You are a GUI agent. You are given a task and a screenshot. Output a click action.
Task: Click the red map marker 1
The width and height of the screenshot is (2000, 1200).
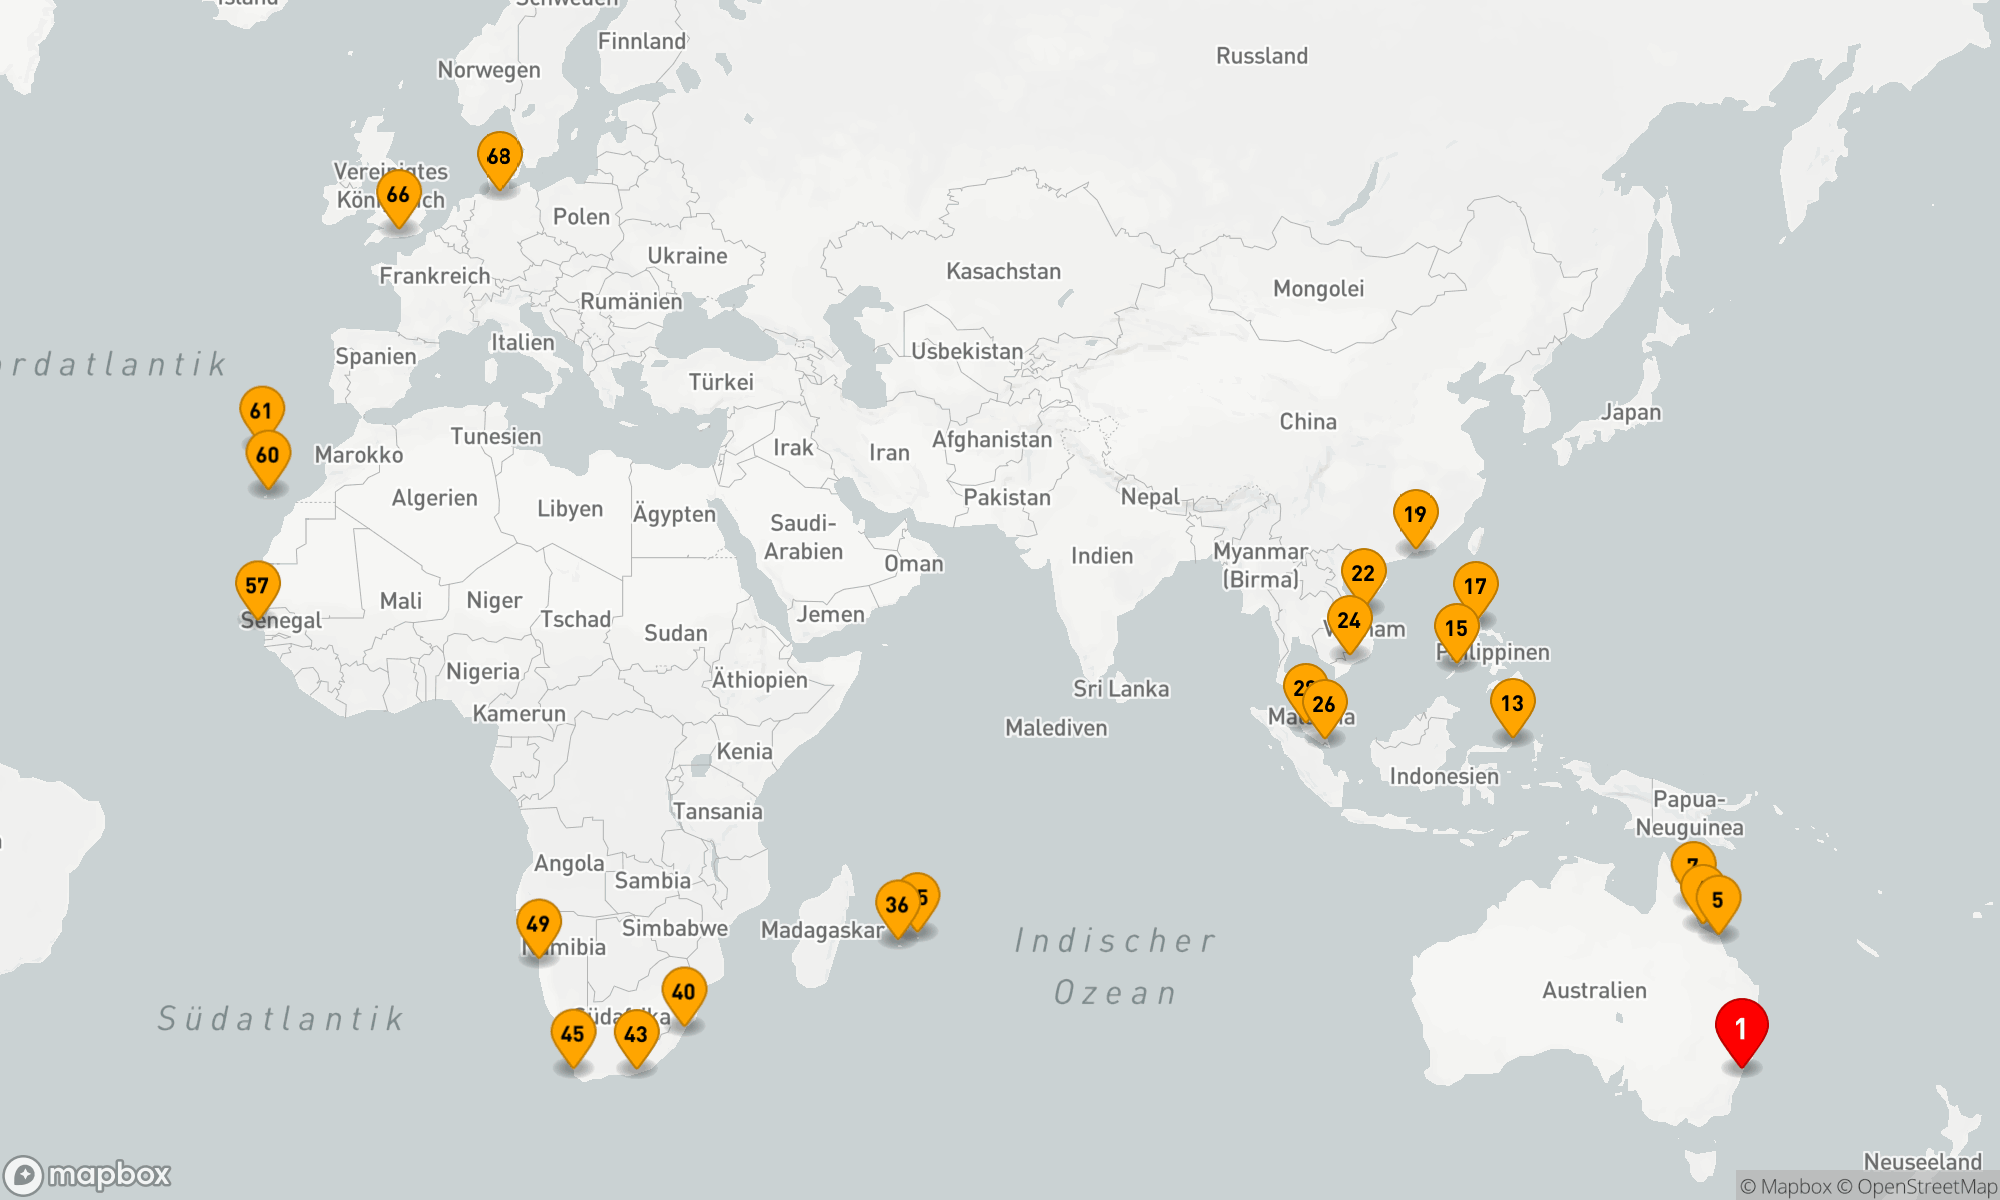(x=1741, y=1029)
